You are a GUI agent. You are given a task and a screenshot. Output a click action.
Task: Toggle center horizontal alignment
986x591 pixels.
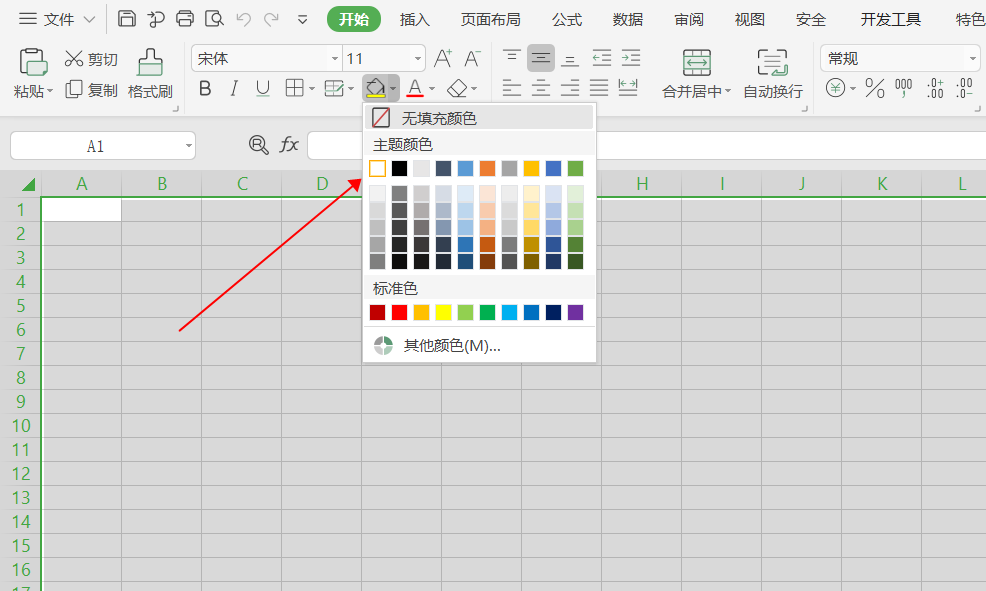(x=541, y=88)
